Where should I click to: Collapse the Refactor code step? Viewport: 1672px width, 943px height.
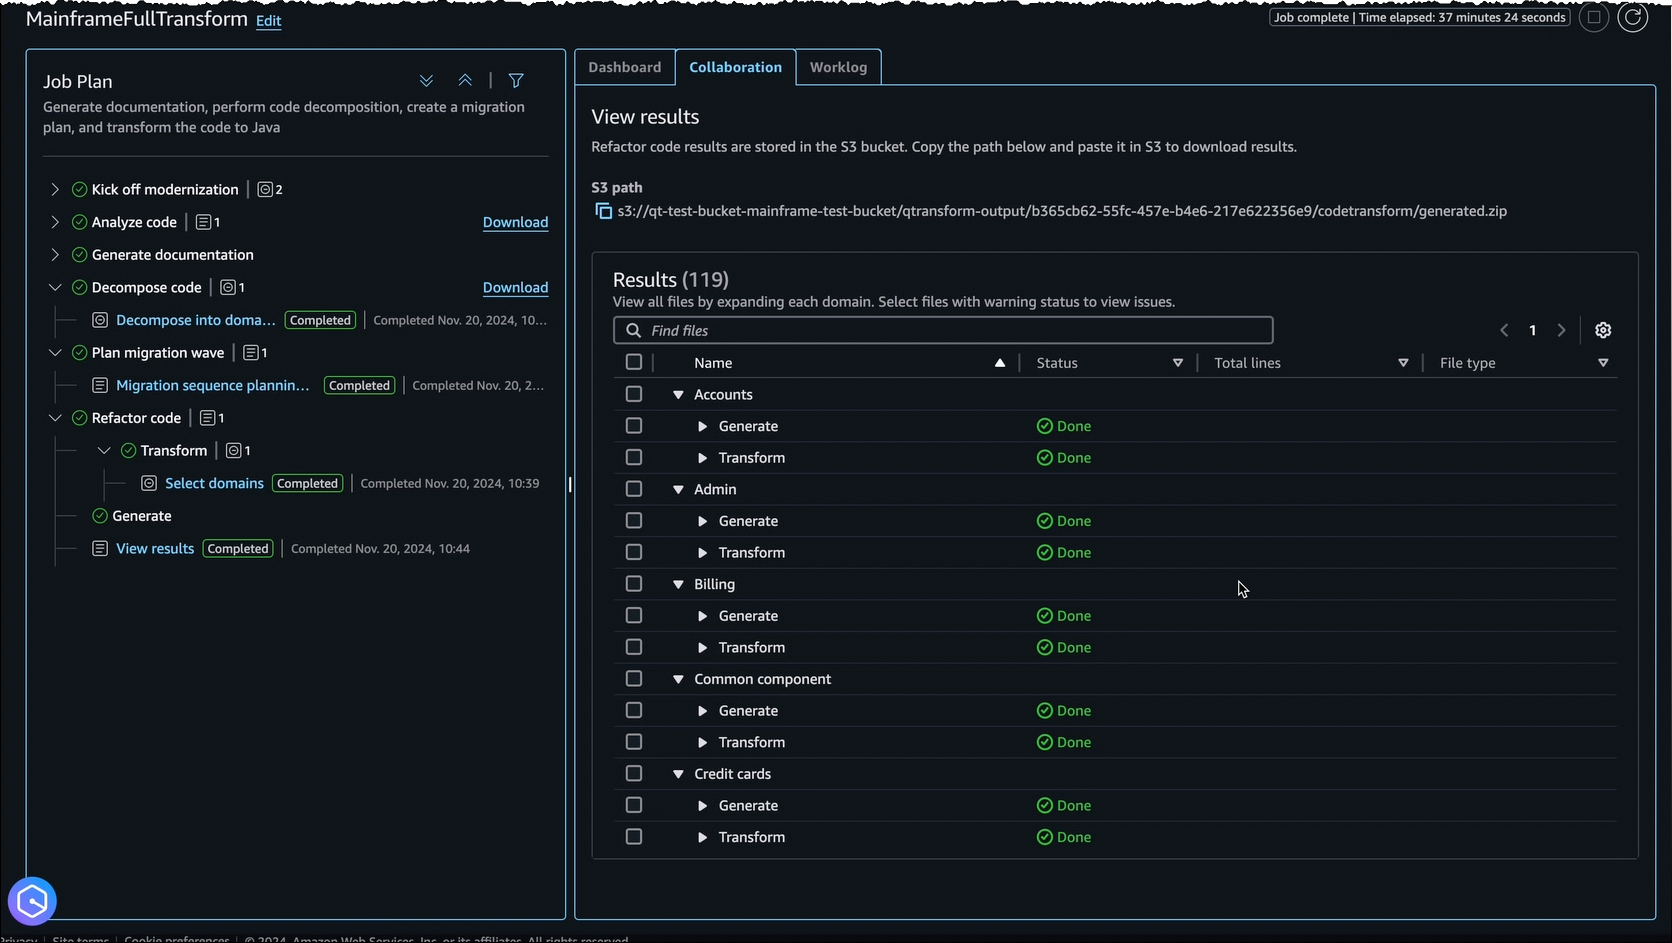coord(55,418)
